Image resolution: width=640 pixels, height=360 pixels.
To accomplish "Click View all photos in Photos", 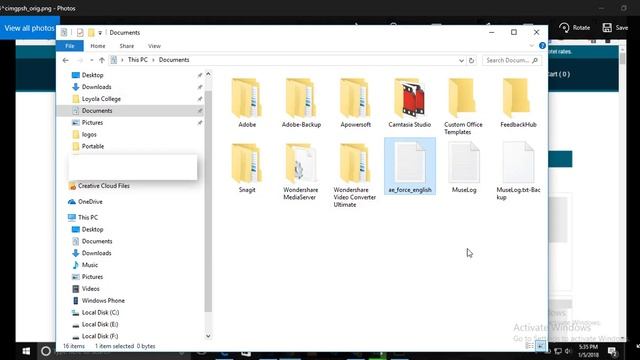I will pyautogui.click(x=29, y=28).
